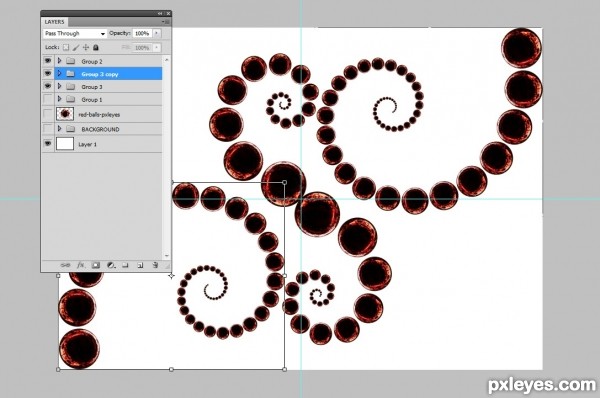Select the Layer 1 name

pyautogui.click(x=88, y=144)
